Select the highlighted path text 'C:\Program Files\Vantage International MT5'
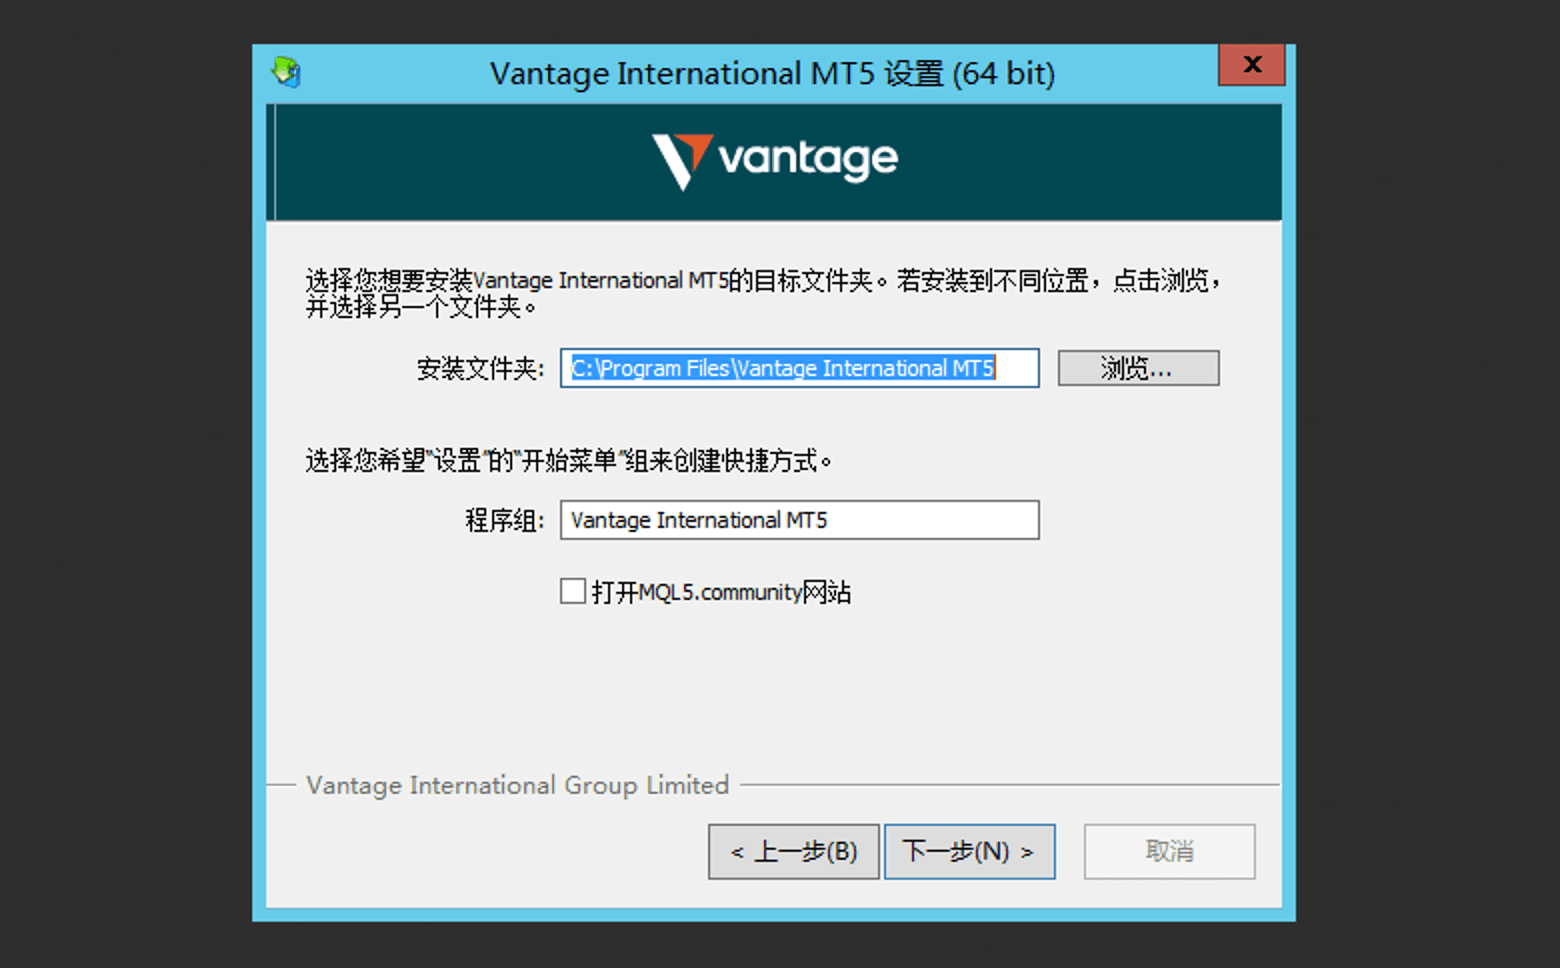The image size is (1560, 968). click(x=780, y=368)
